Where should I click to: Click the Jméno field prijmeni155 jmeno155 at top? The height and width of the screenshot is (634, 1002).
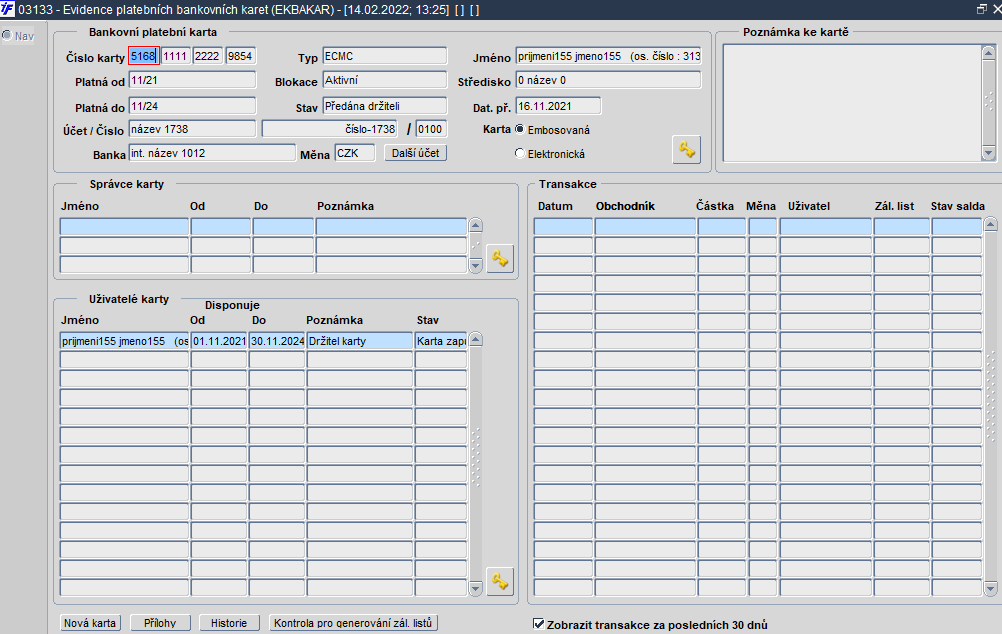[608, 56]
